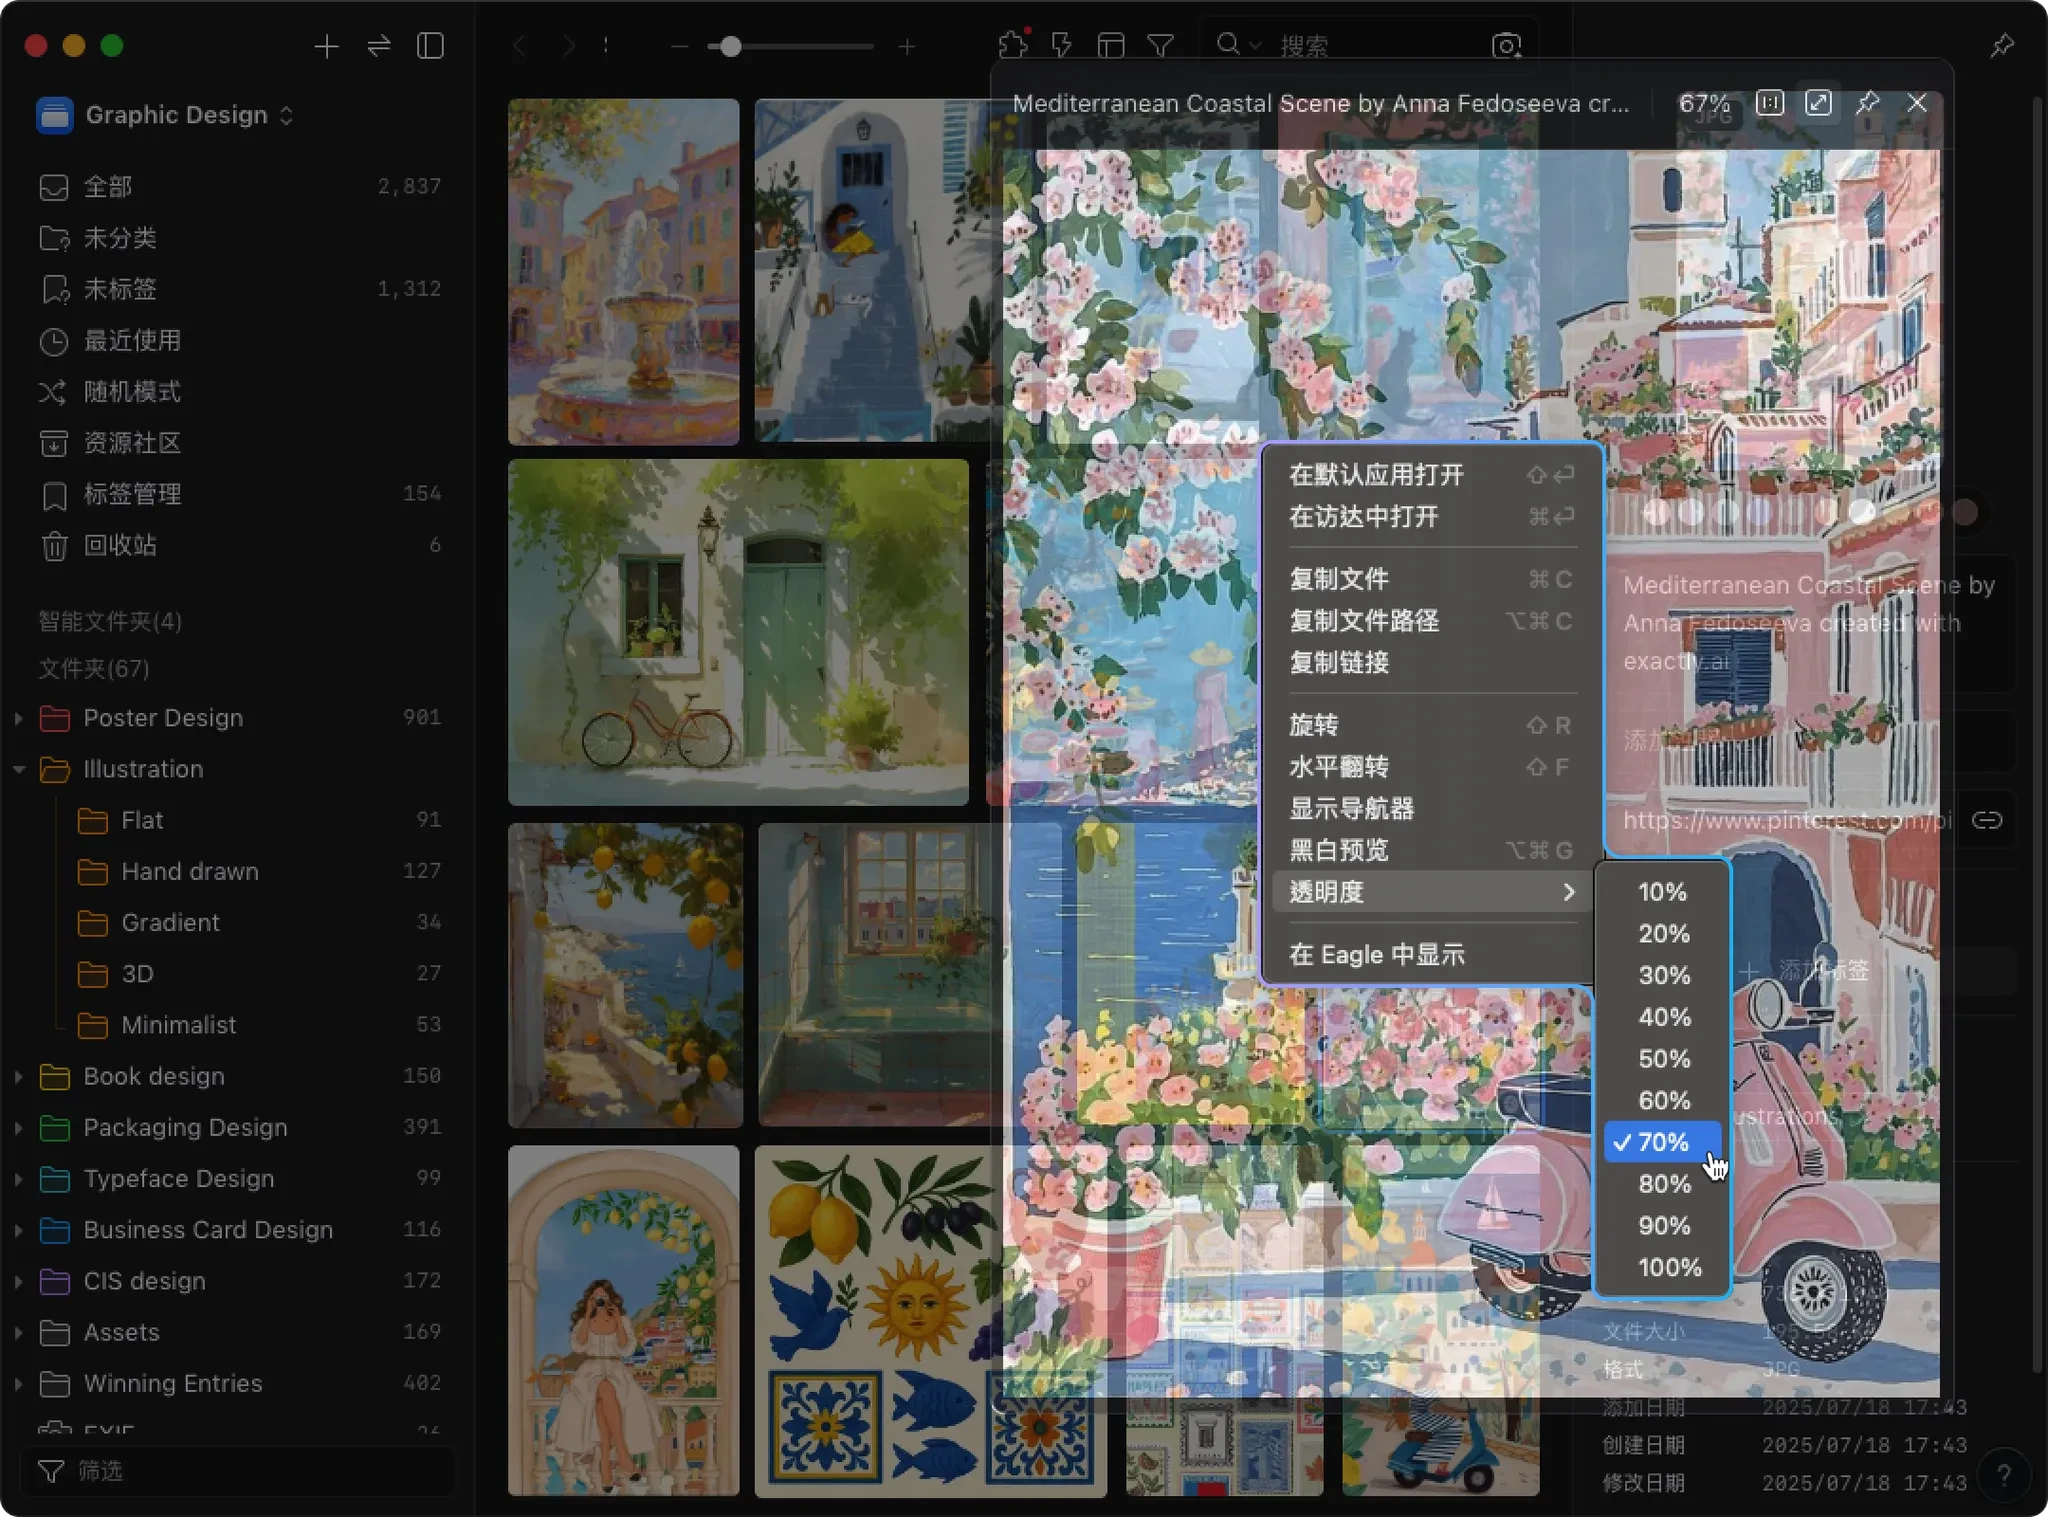Choose 旋转 rotate menu entry
This screenshot has height=1517, width=2048.
pos(1432,725)
